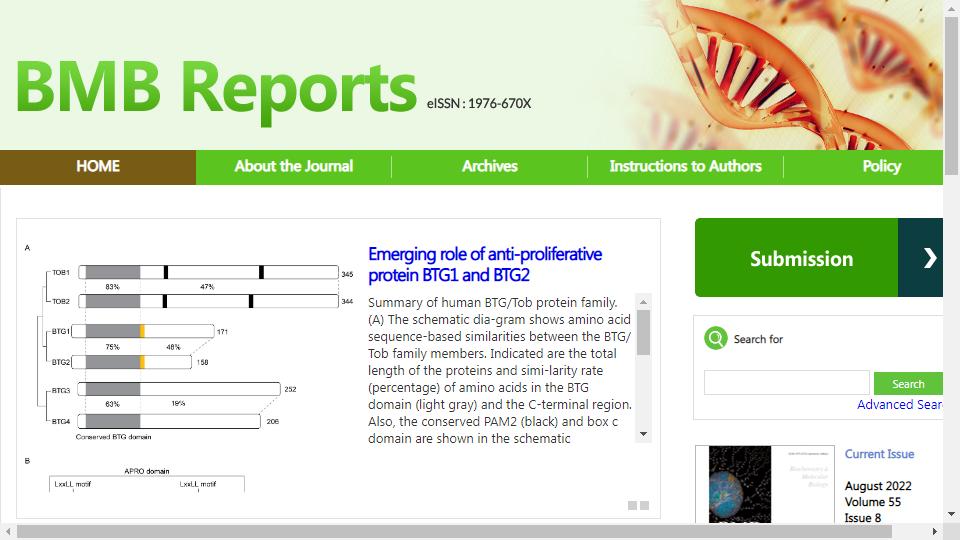Click the BTG/Tob family schematic figure

click(x=190, y=367)
